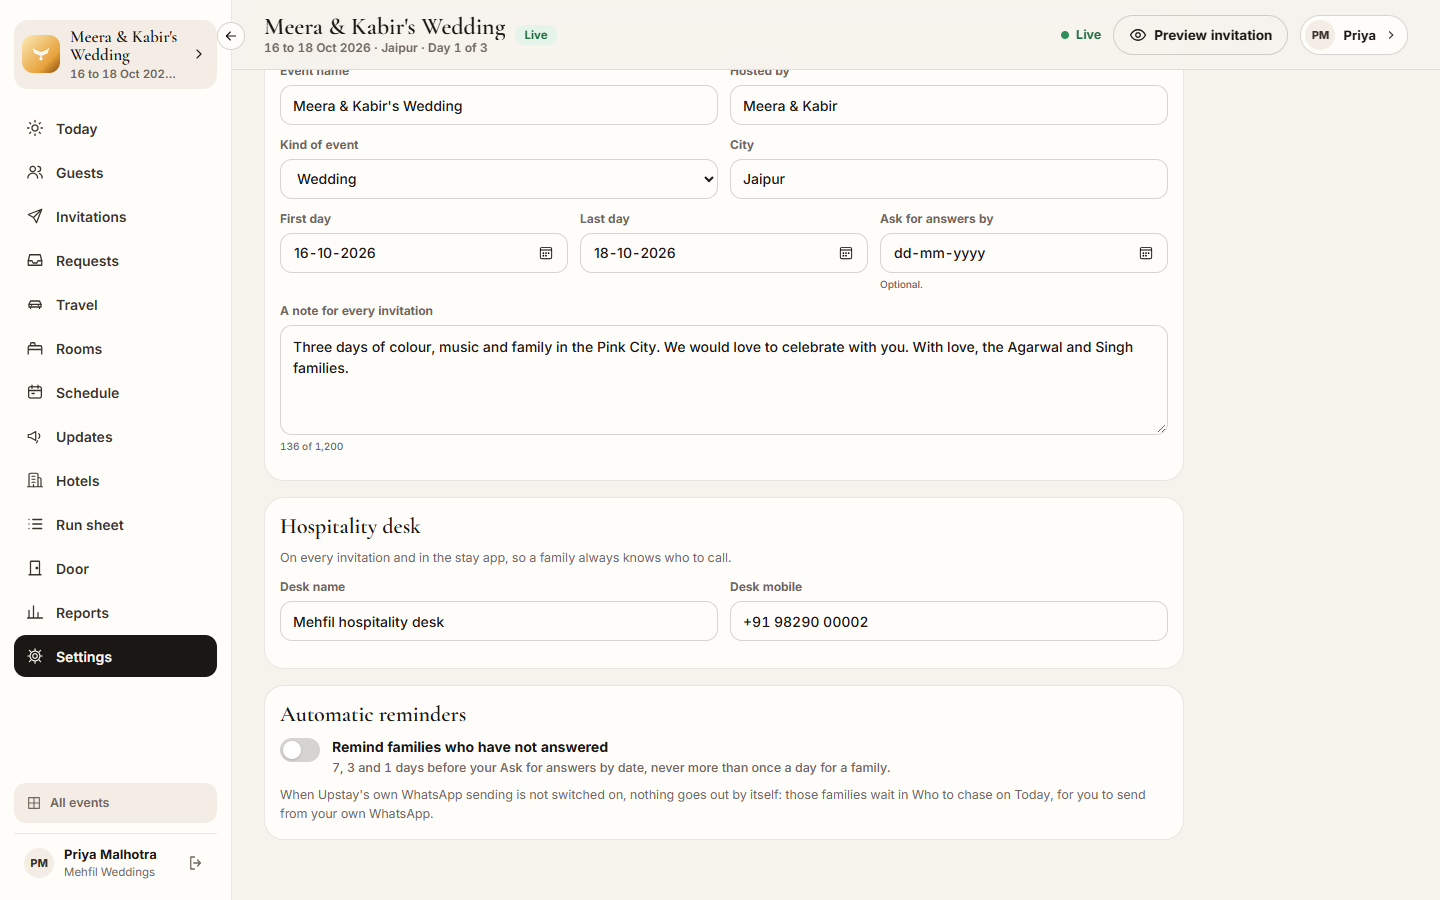Viewport: 1440px width, 900px height.
Task: Go to the Guests page label
Action: [80, 173]
